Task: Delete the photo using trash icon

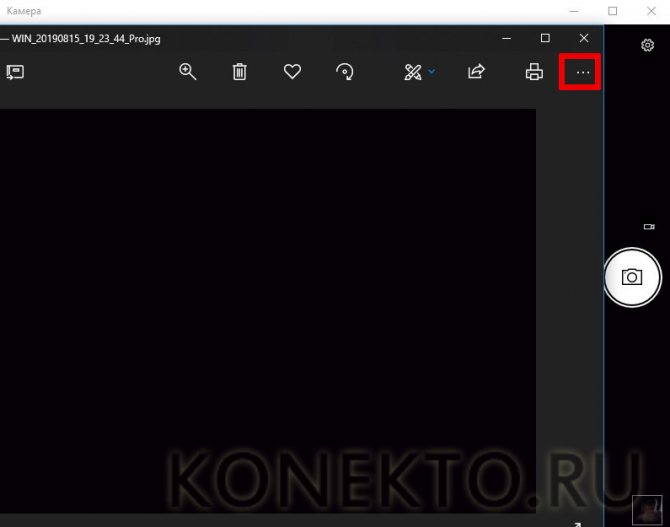Action: (239, 71)
